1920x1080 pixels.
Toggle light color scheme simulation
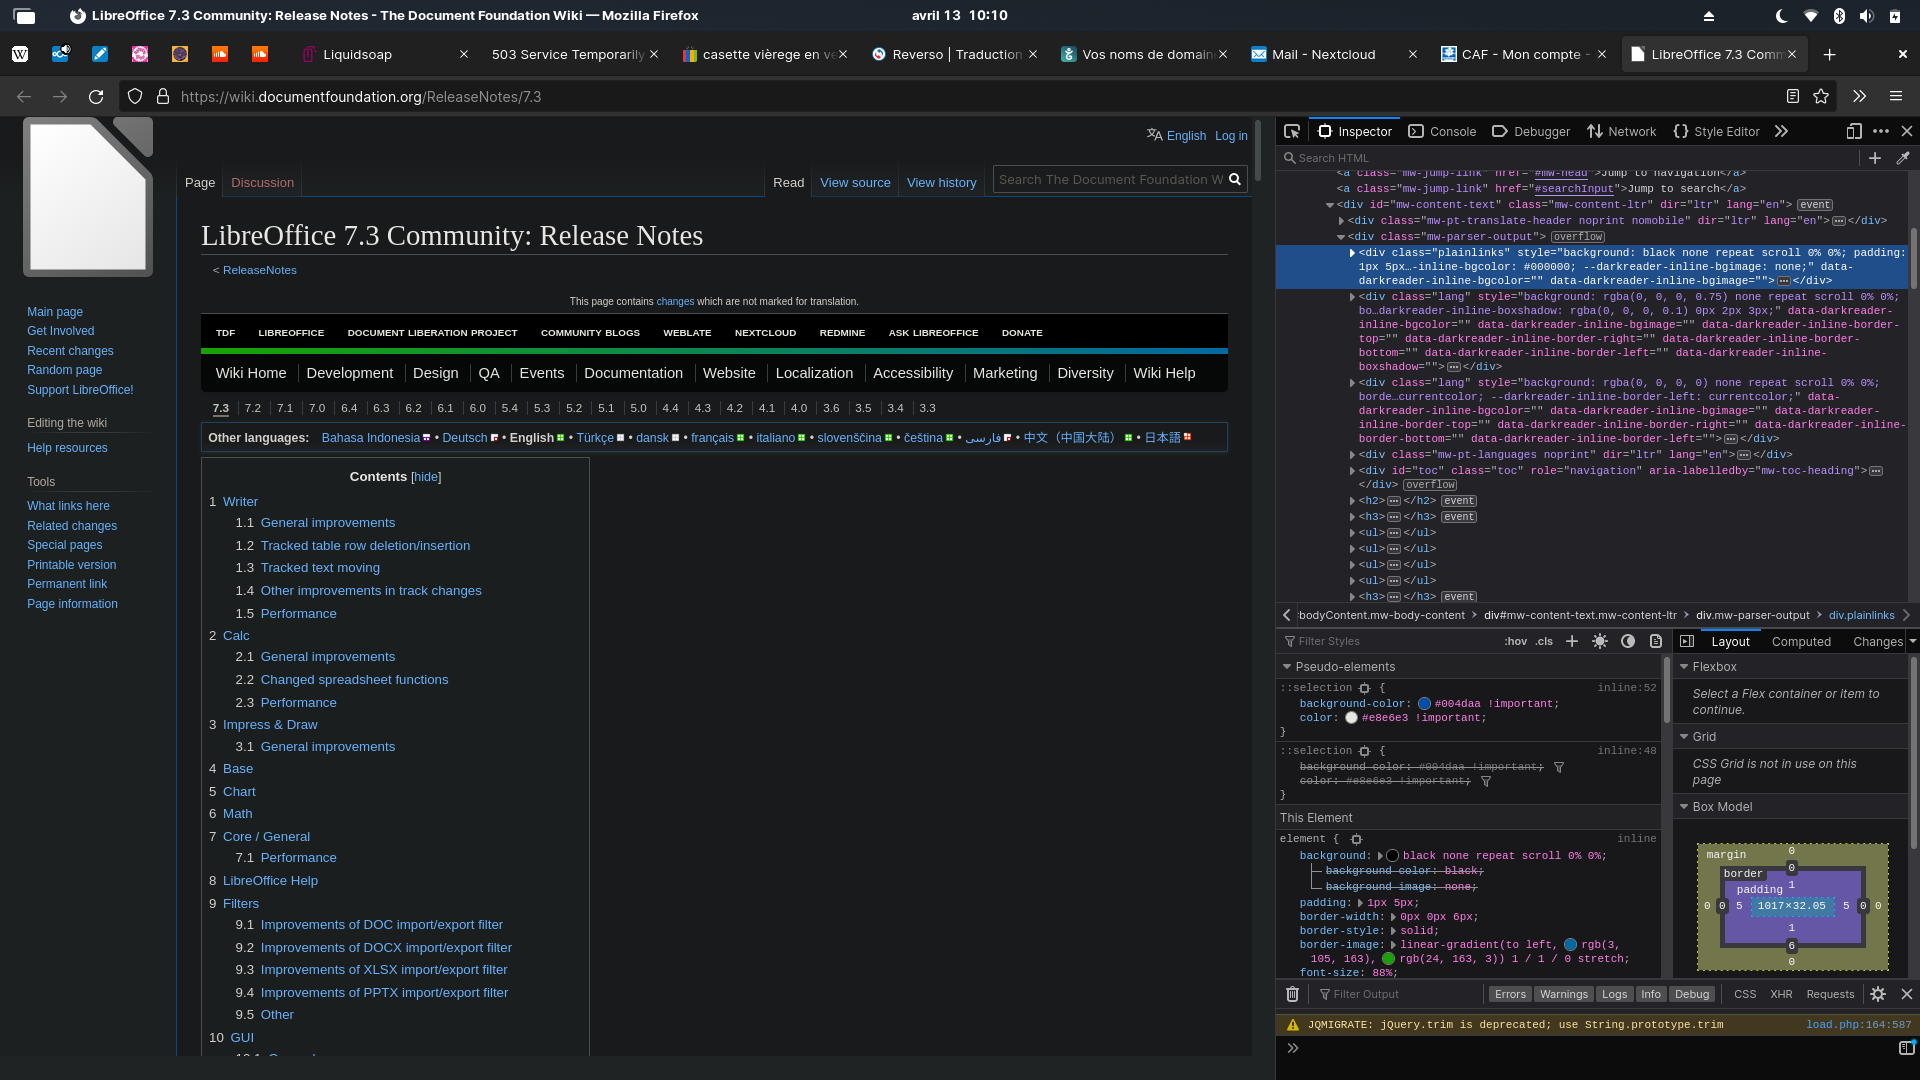pos(1600,641)
